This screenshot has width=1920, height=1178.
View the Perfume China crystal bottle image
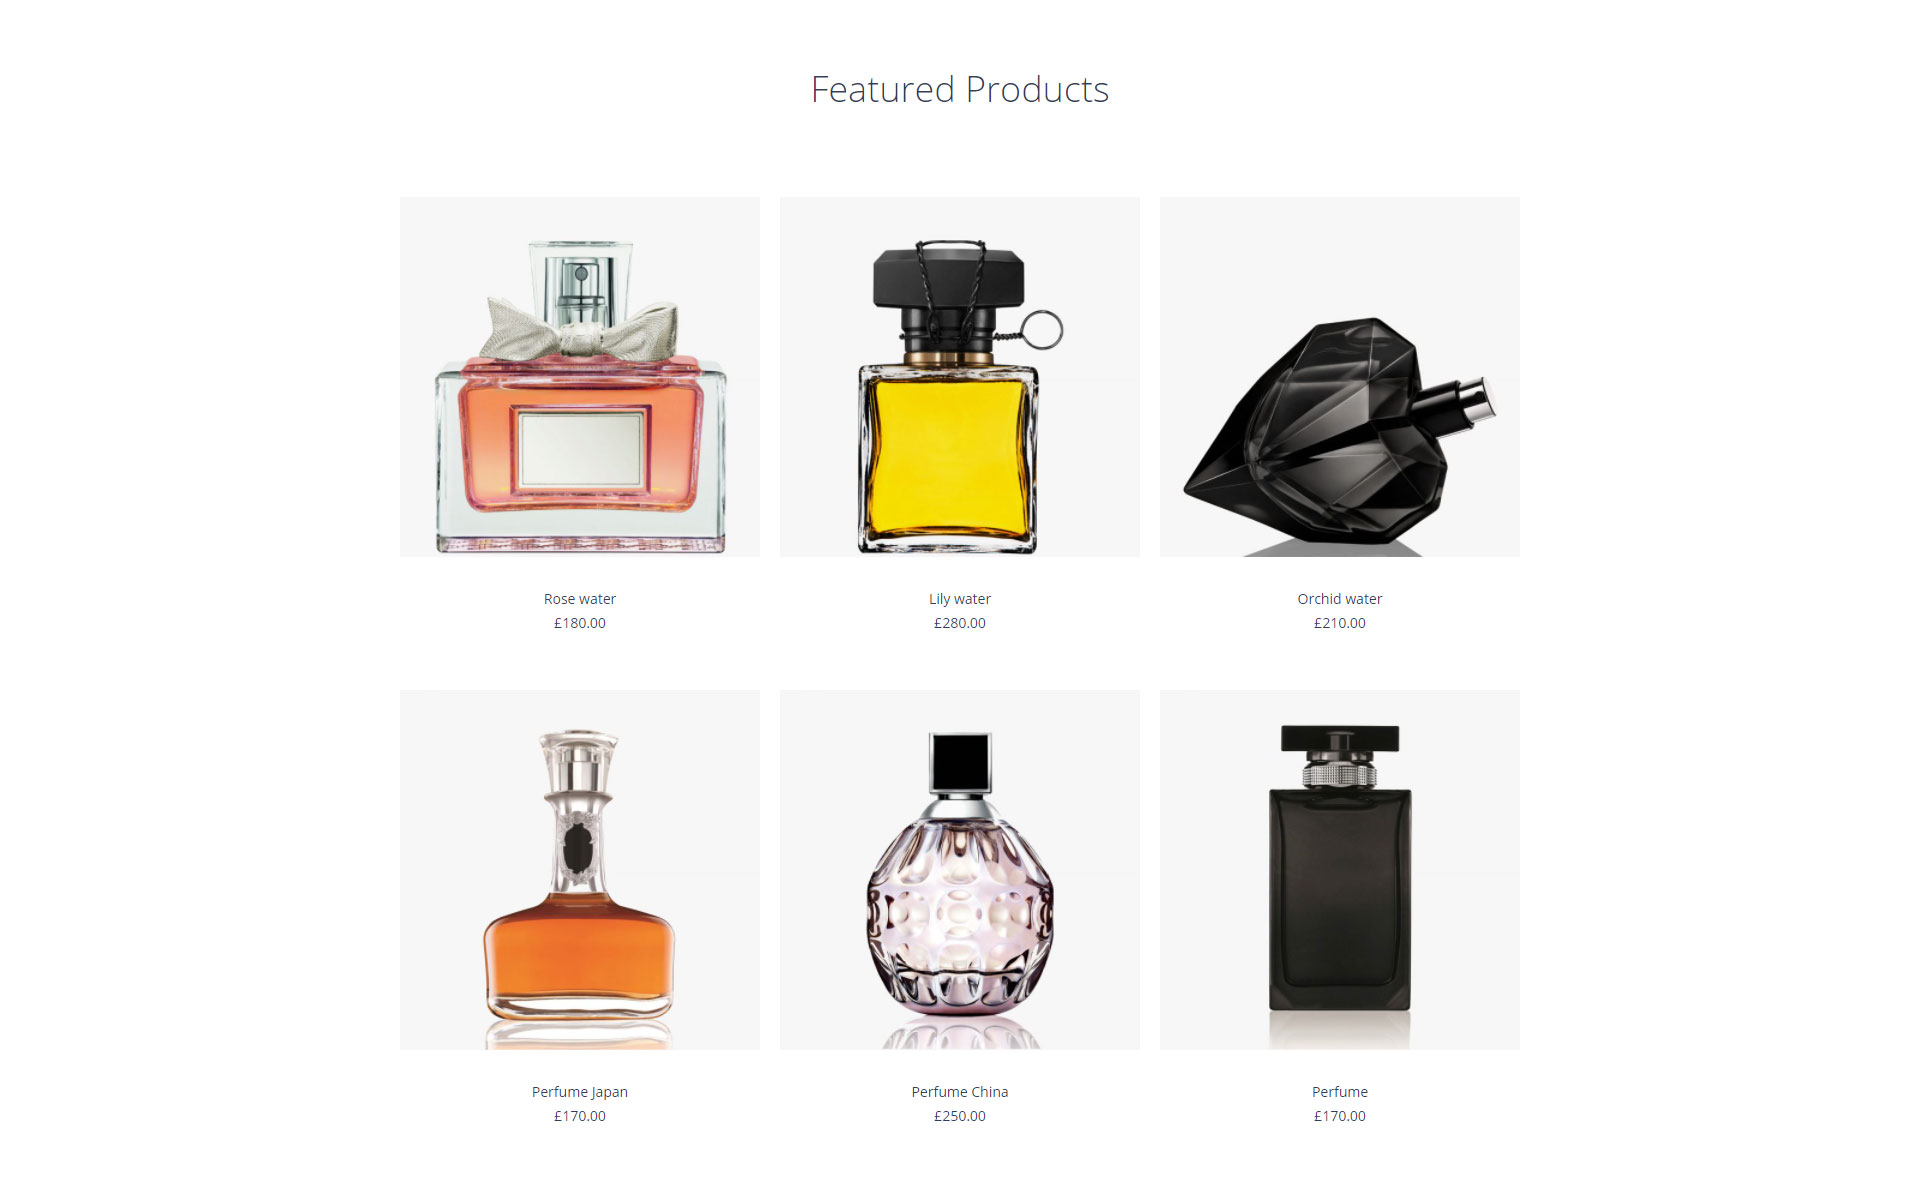point(960,869)
